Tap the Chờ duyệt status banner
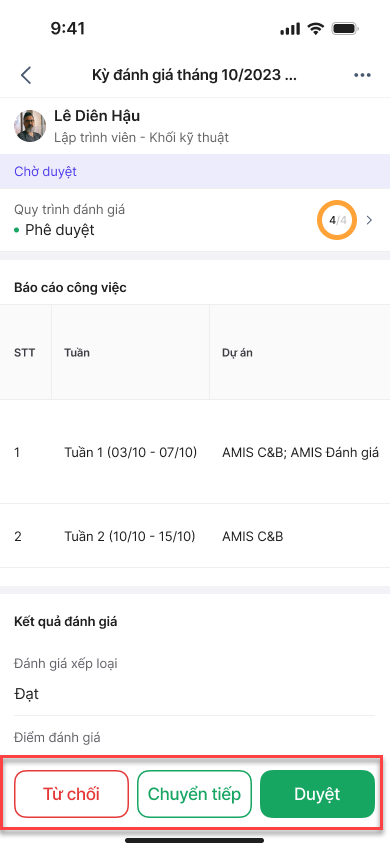The width and height of the screenshot is (390, 849). pos(195,172)
